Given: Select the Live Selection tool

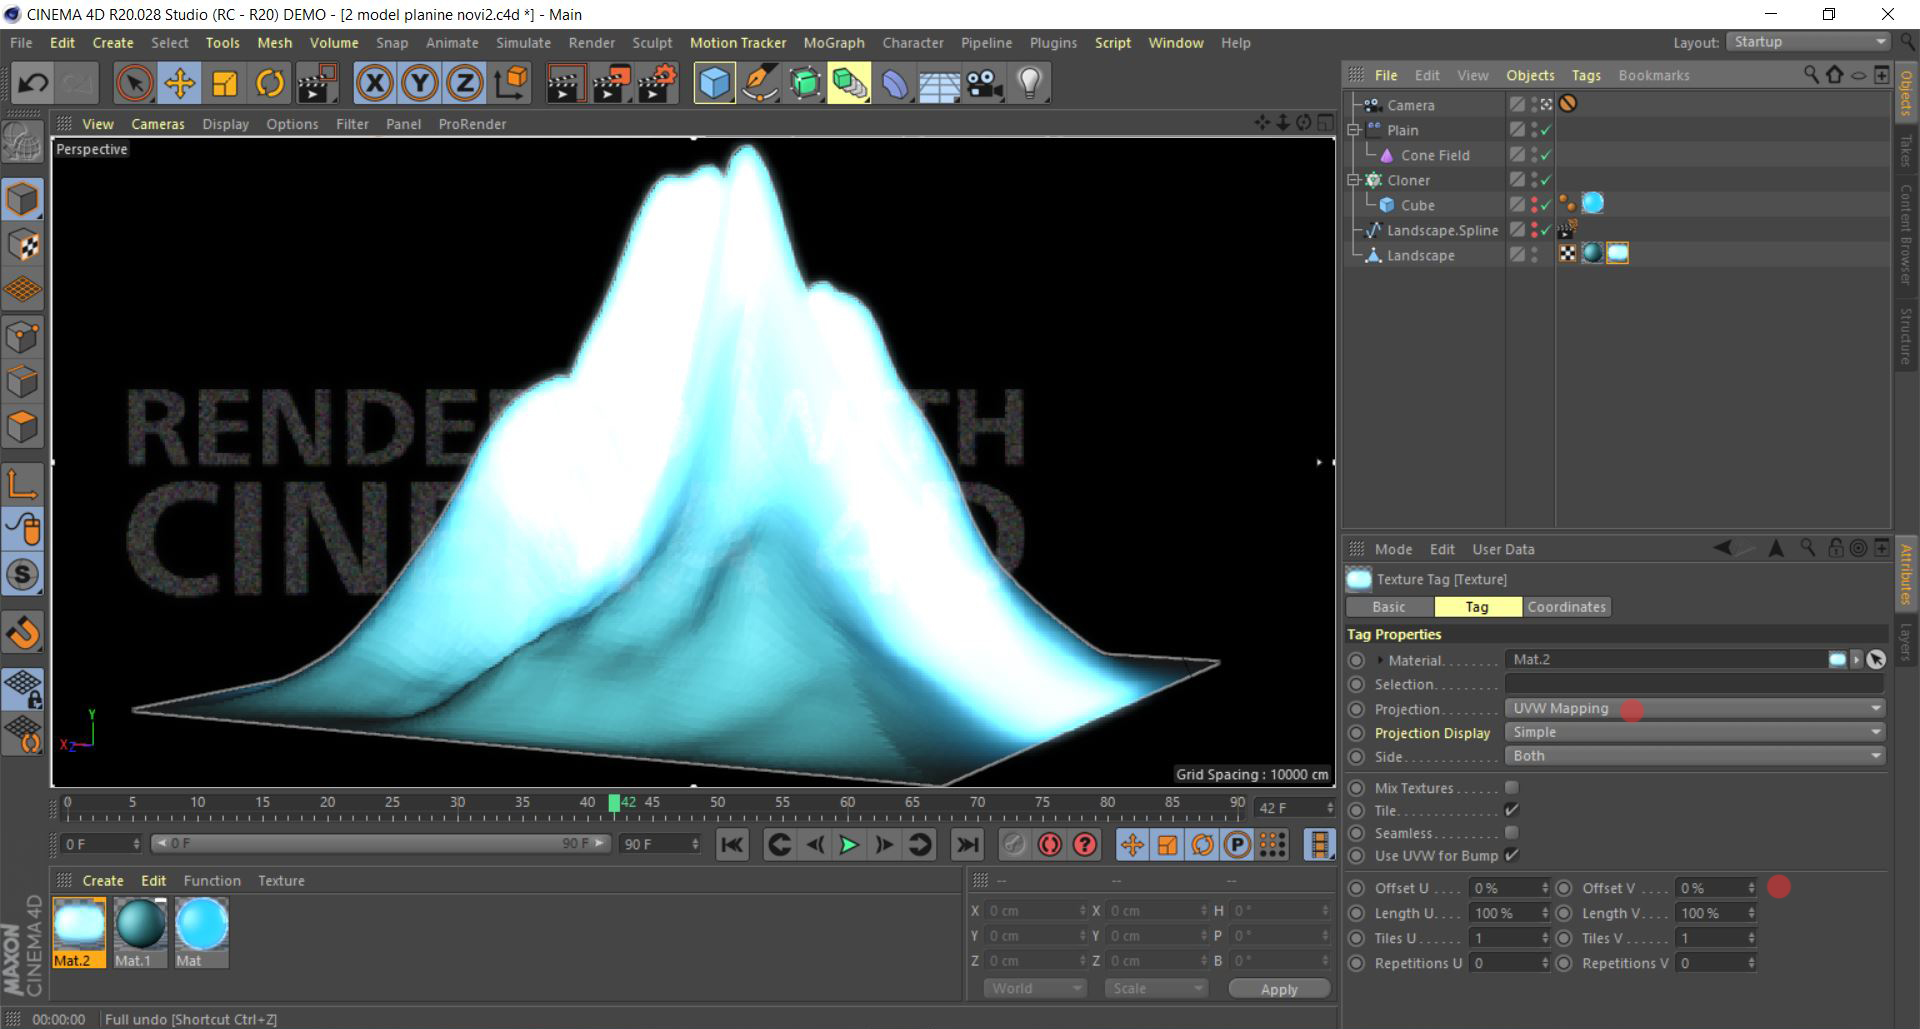Looking at the screenshot, I should [x=134, y=83].
